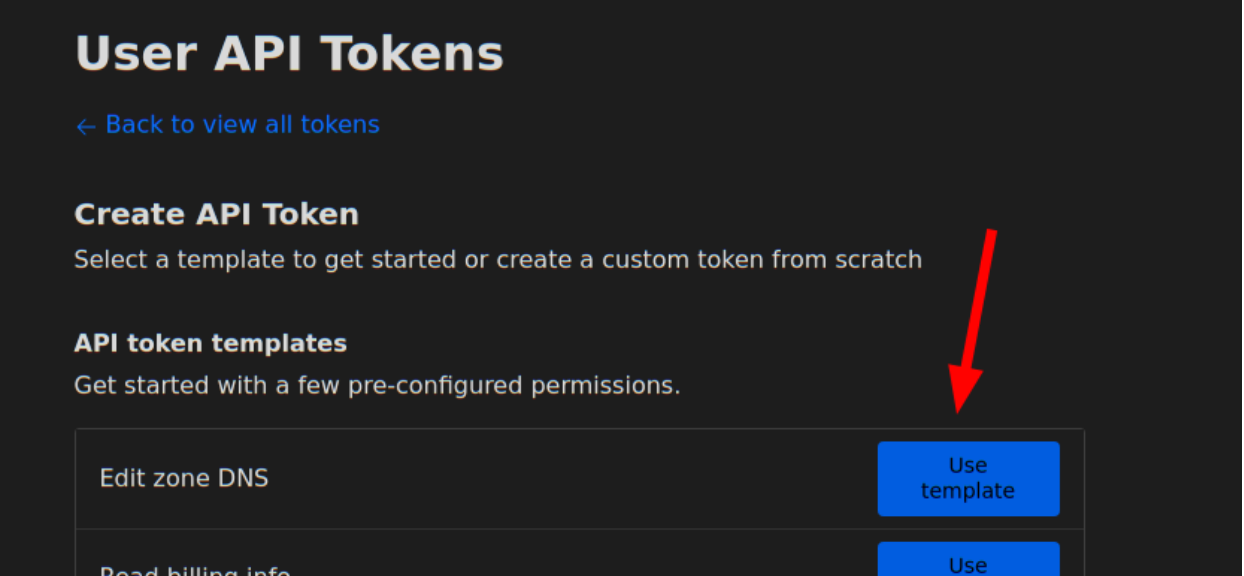Select the Edit zone DNS row label
The width and height of the screenshot is (1244, 576).
(184, 478)
